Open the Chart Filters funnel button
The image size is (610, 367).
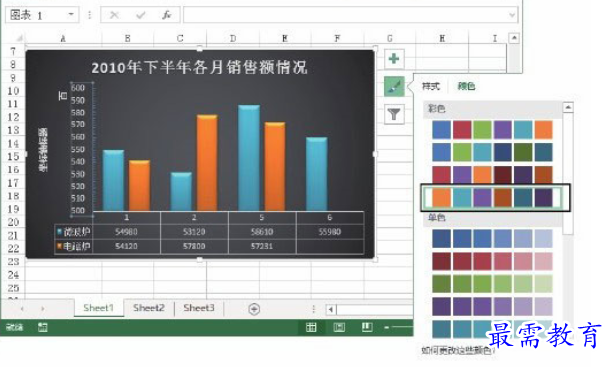(394, 114)
